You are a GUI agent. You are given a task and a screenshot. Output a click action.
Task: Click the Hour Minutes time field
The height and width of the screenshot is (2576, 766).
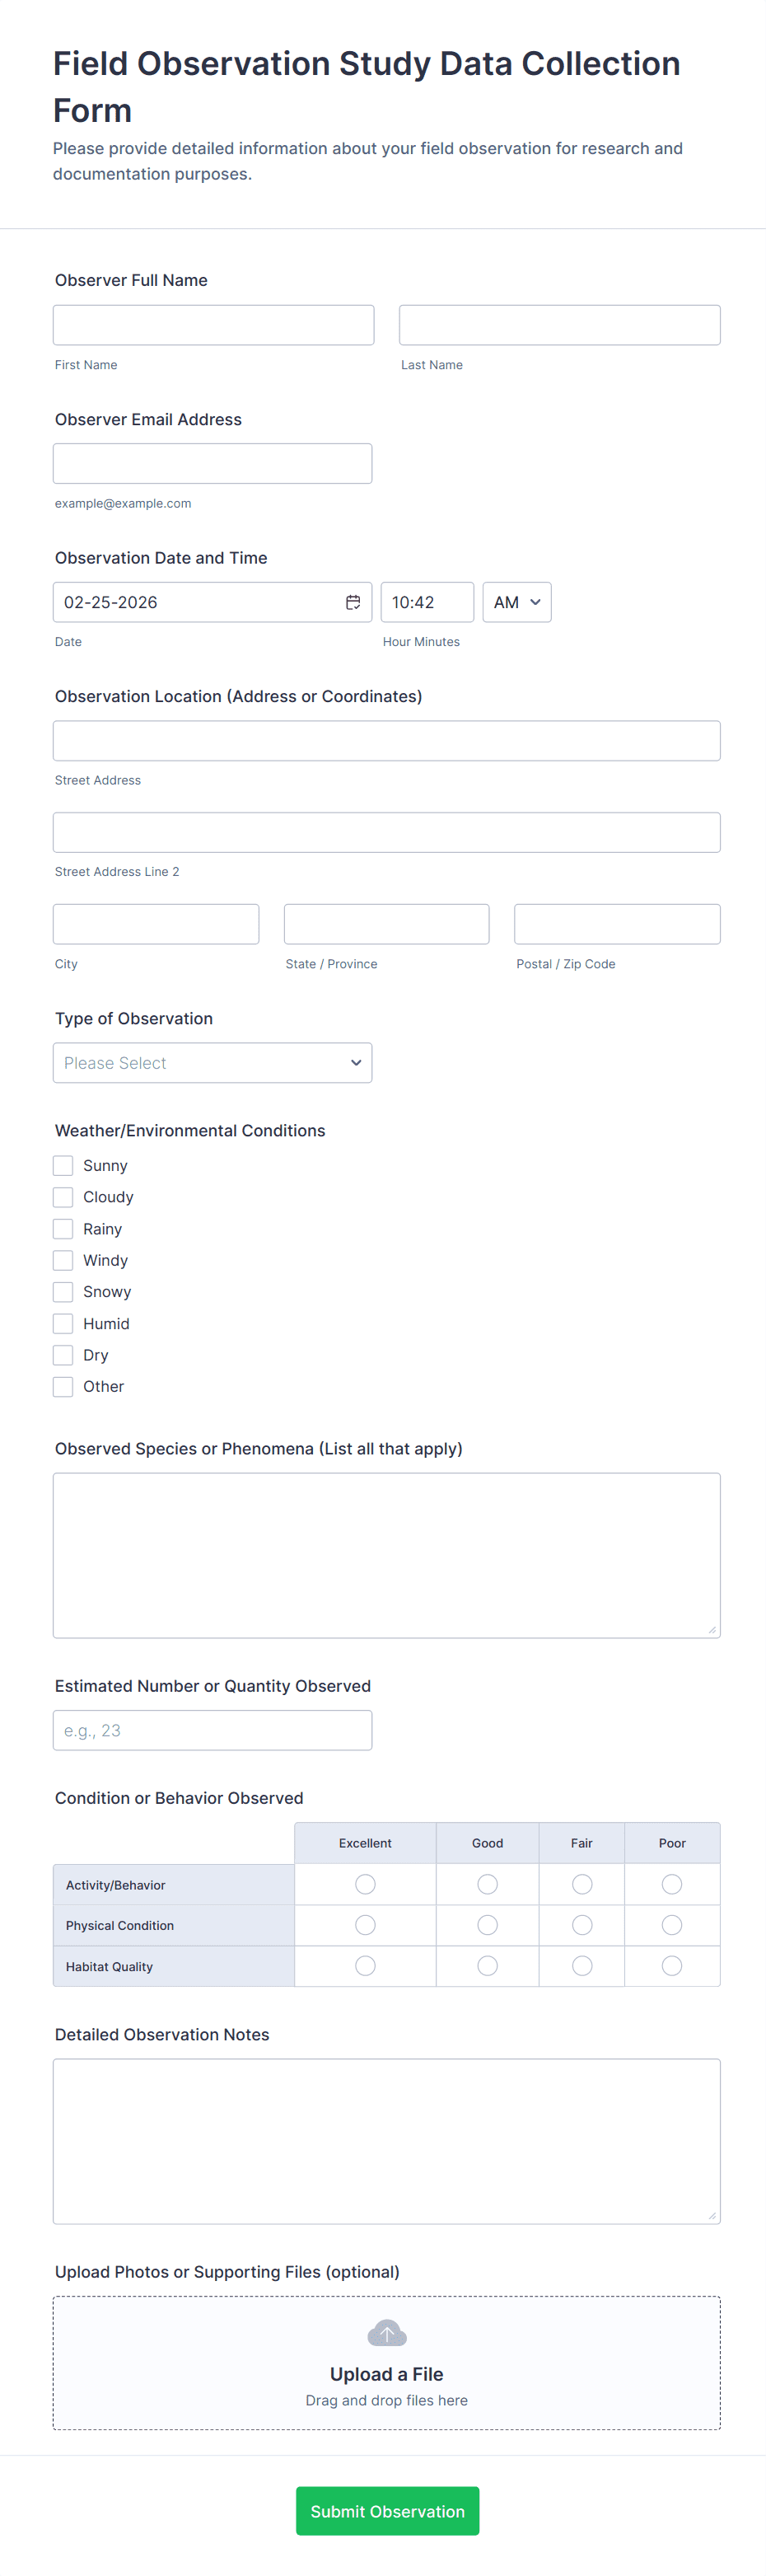coord(426,602)
